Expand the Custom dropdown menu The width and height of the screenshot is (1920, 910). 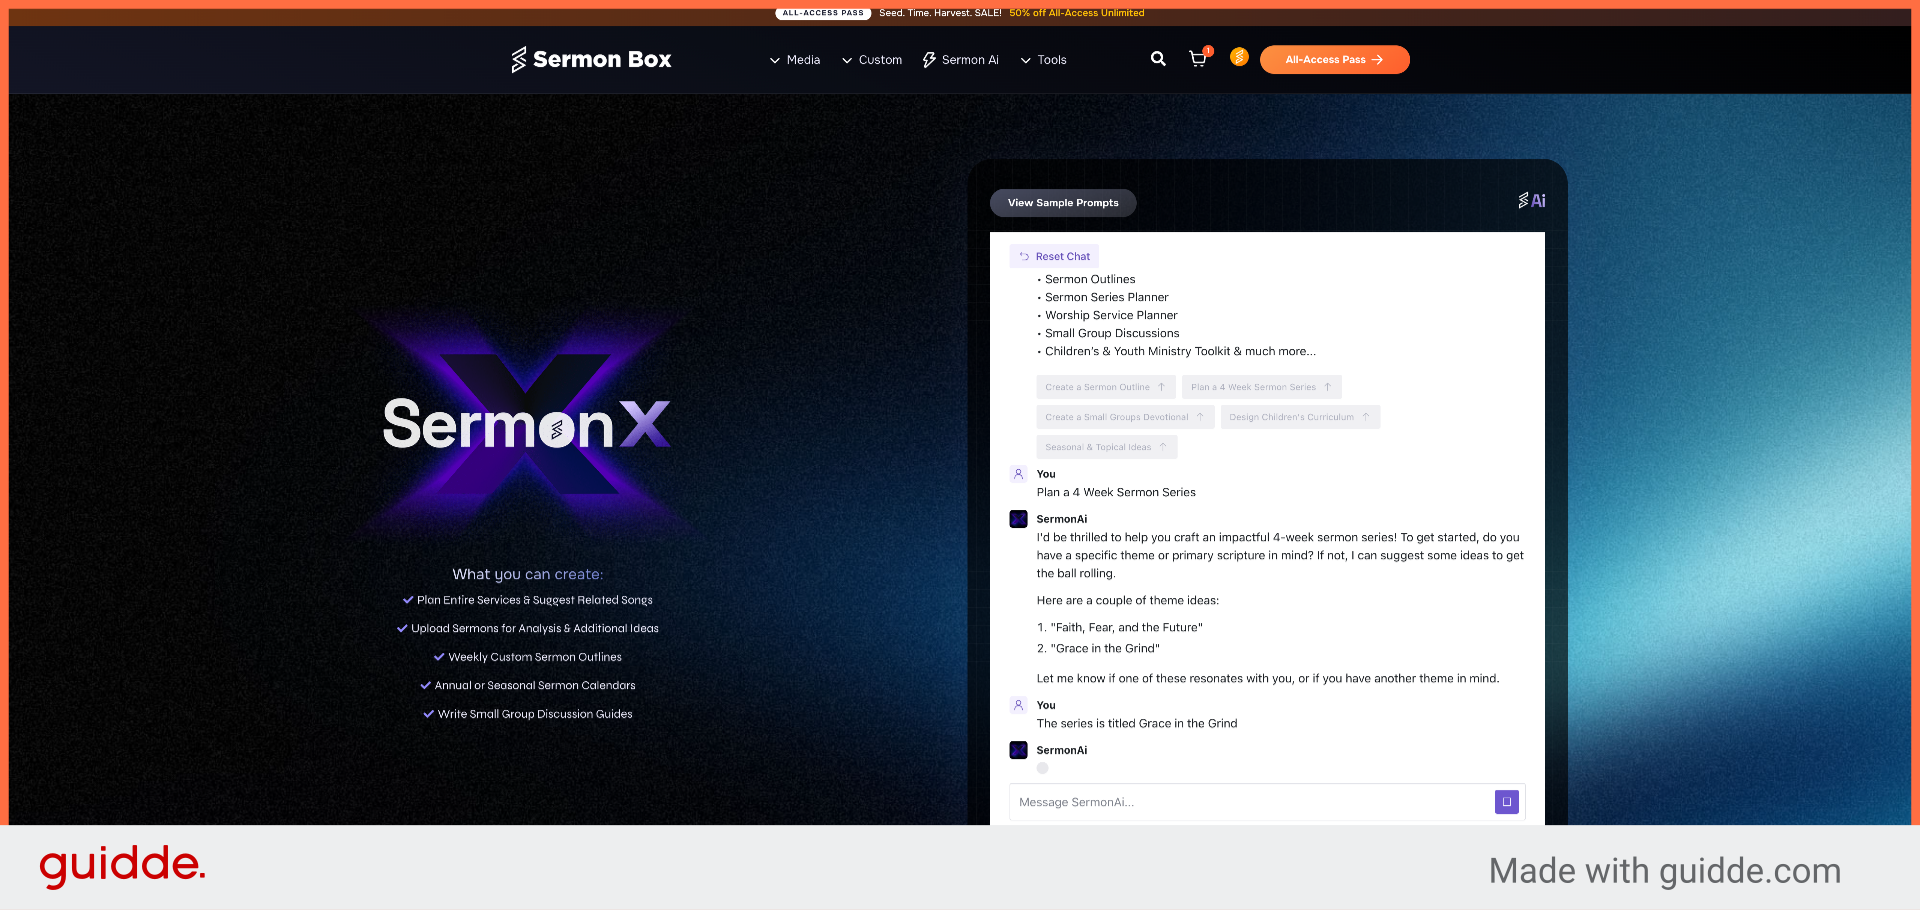872,59
